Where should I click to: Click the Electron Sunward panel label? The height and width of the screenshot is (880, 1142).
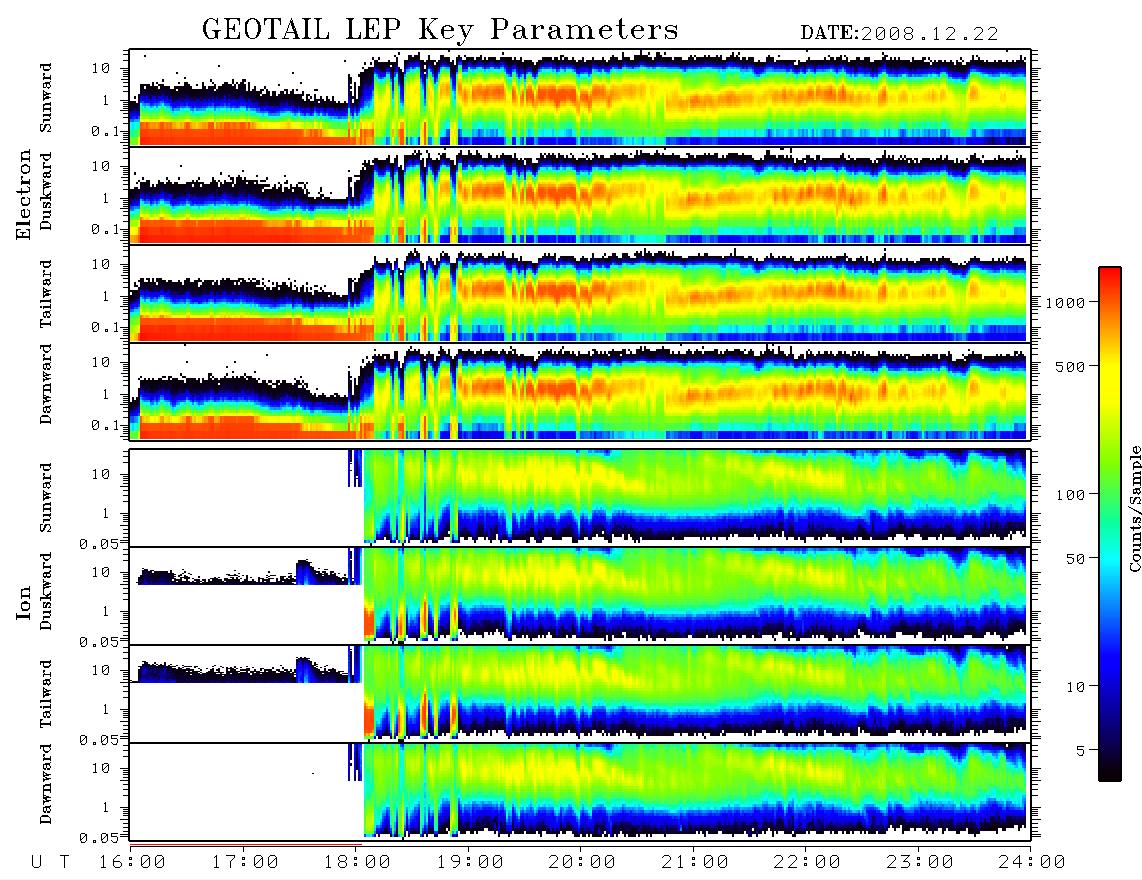coord(46,98)
